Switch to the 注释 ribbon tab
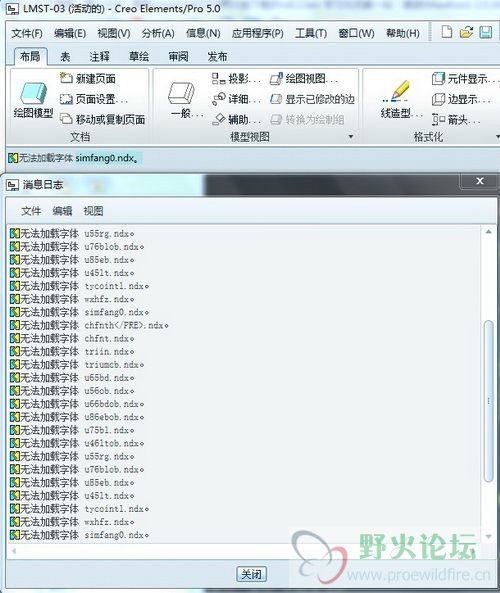 pos(99,57)
